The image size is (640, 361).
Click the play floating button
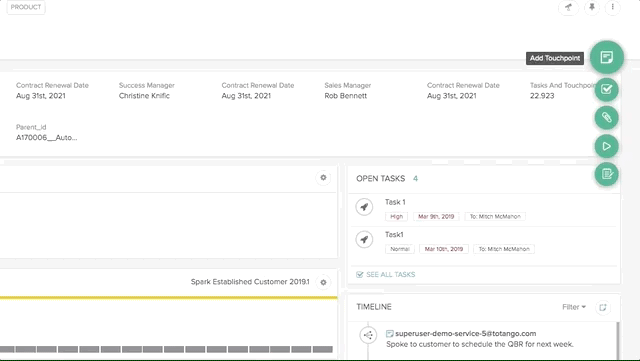click(x=607, y=146)
